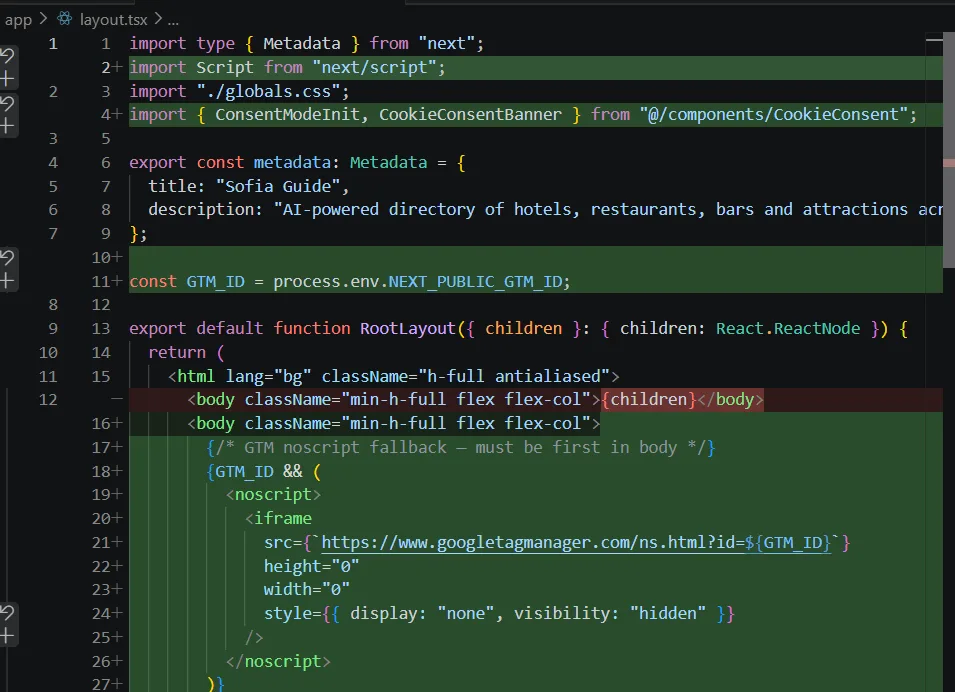Click the height="0" attribute
The image size is (955, 692).
coord(311,567)
